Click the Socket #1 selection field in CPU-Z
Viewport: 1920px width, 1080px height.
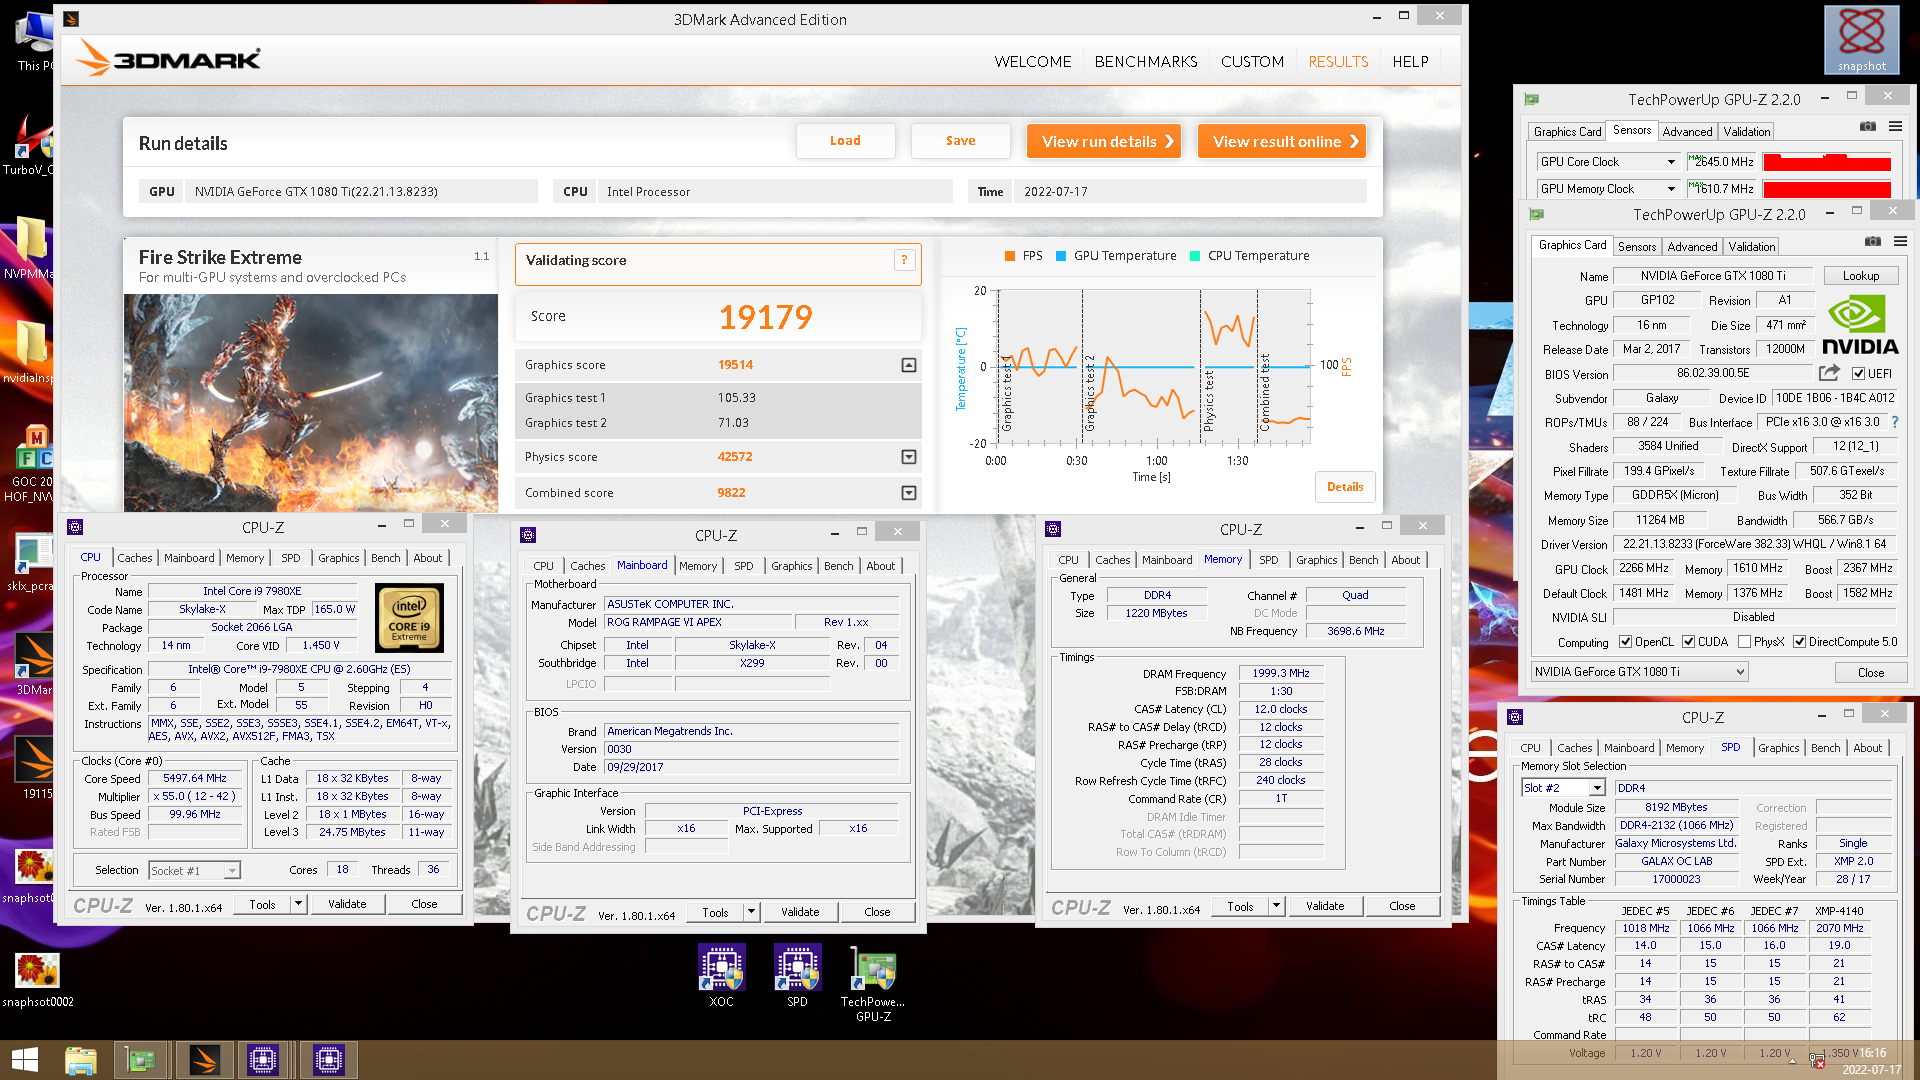tap(194, 870)
